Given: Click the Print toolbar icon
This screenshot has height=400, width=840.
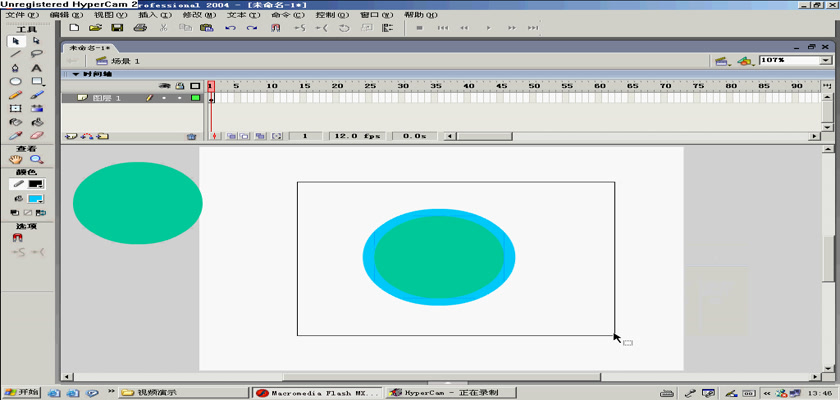Looking at the screenshot, I should (140, 28).
